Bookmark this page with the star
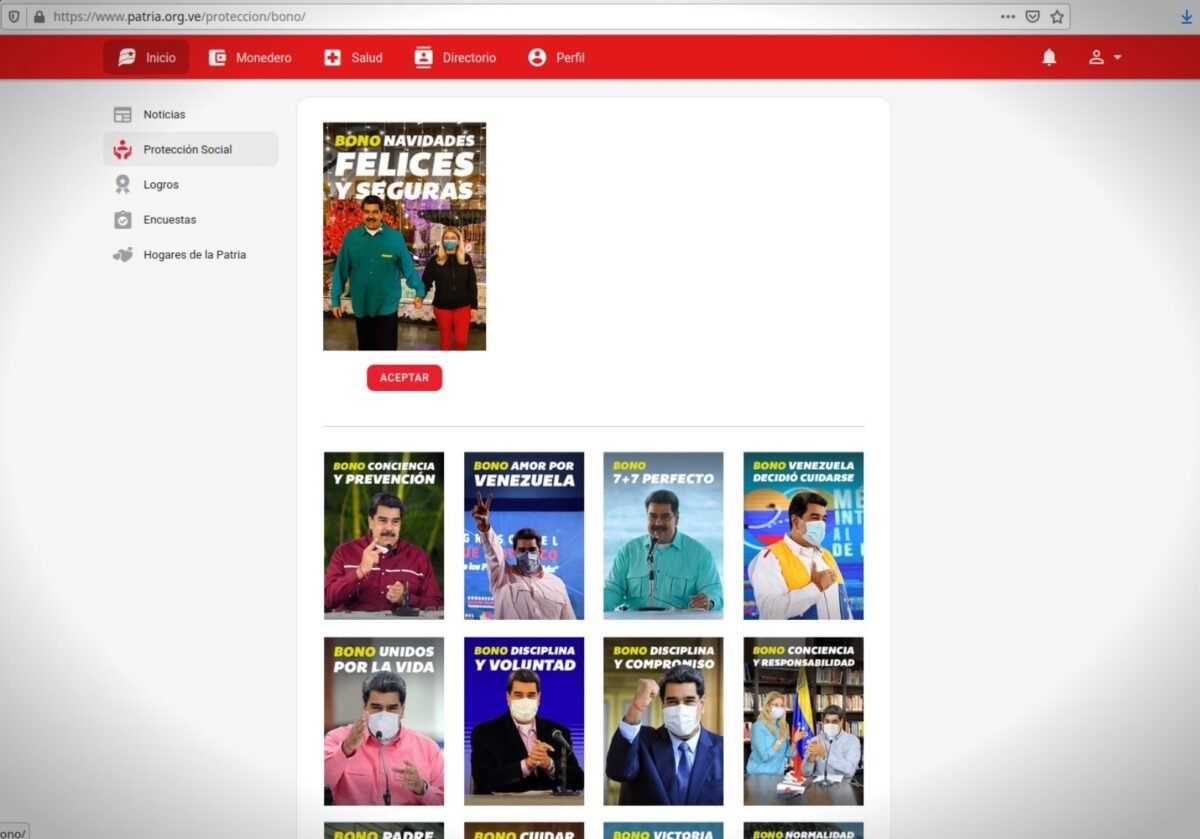The height and width of the screenshot is (839, 1200). [x=1057, y=17]
